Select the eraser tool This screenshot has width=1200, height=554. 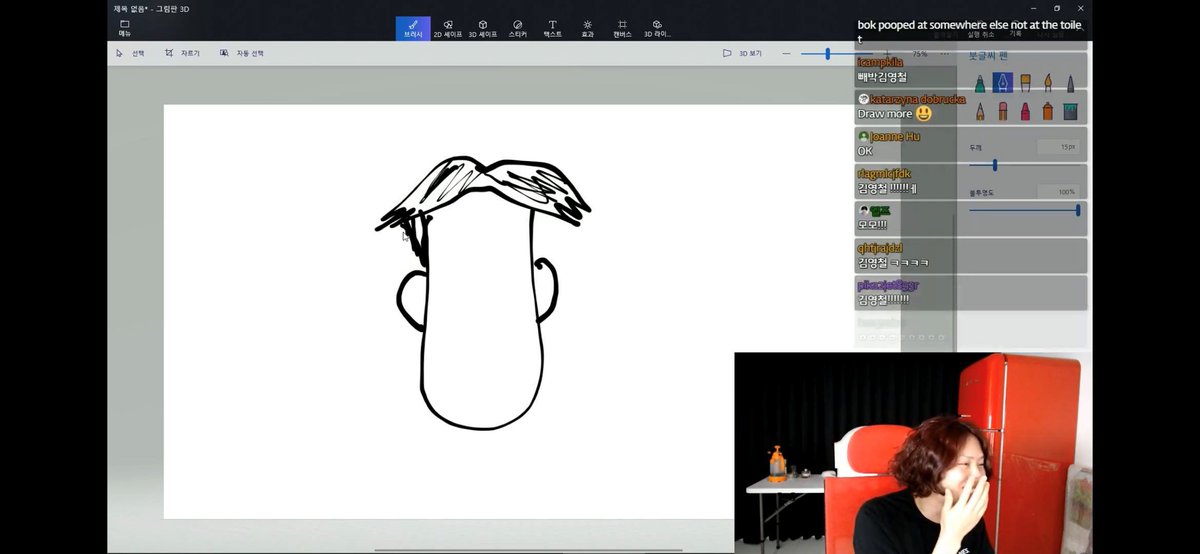point(1003,110)
